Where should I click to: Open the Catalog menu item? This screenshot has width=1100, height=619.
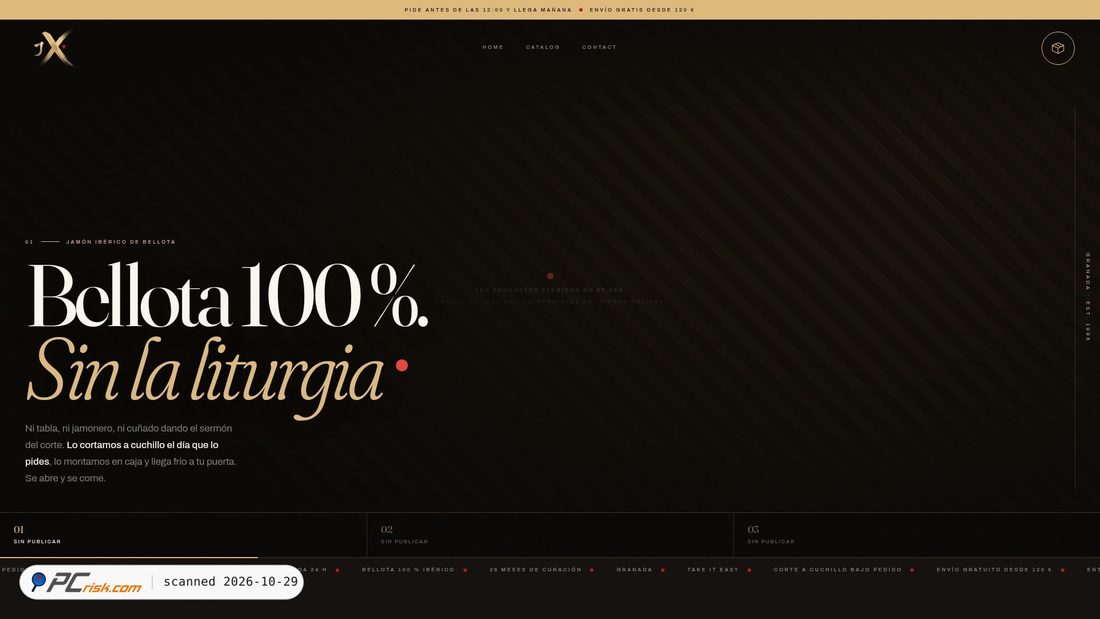(x=542, y=47)
